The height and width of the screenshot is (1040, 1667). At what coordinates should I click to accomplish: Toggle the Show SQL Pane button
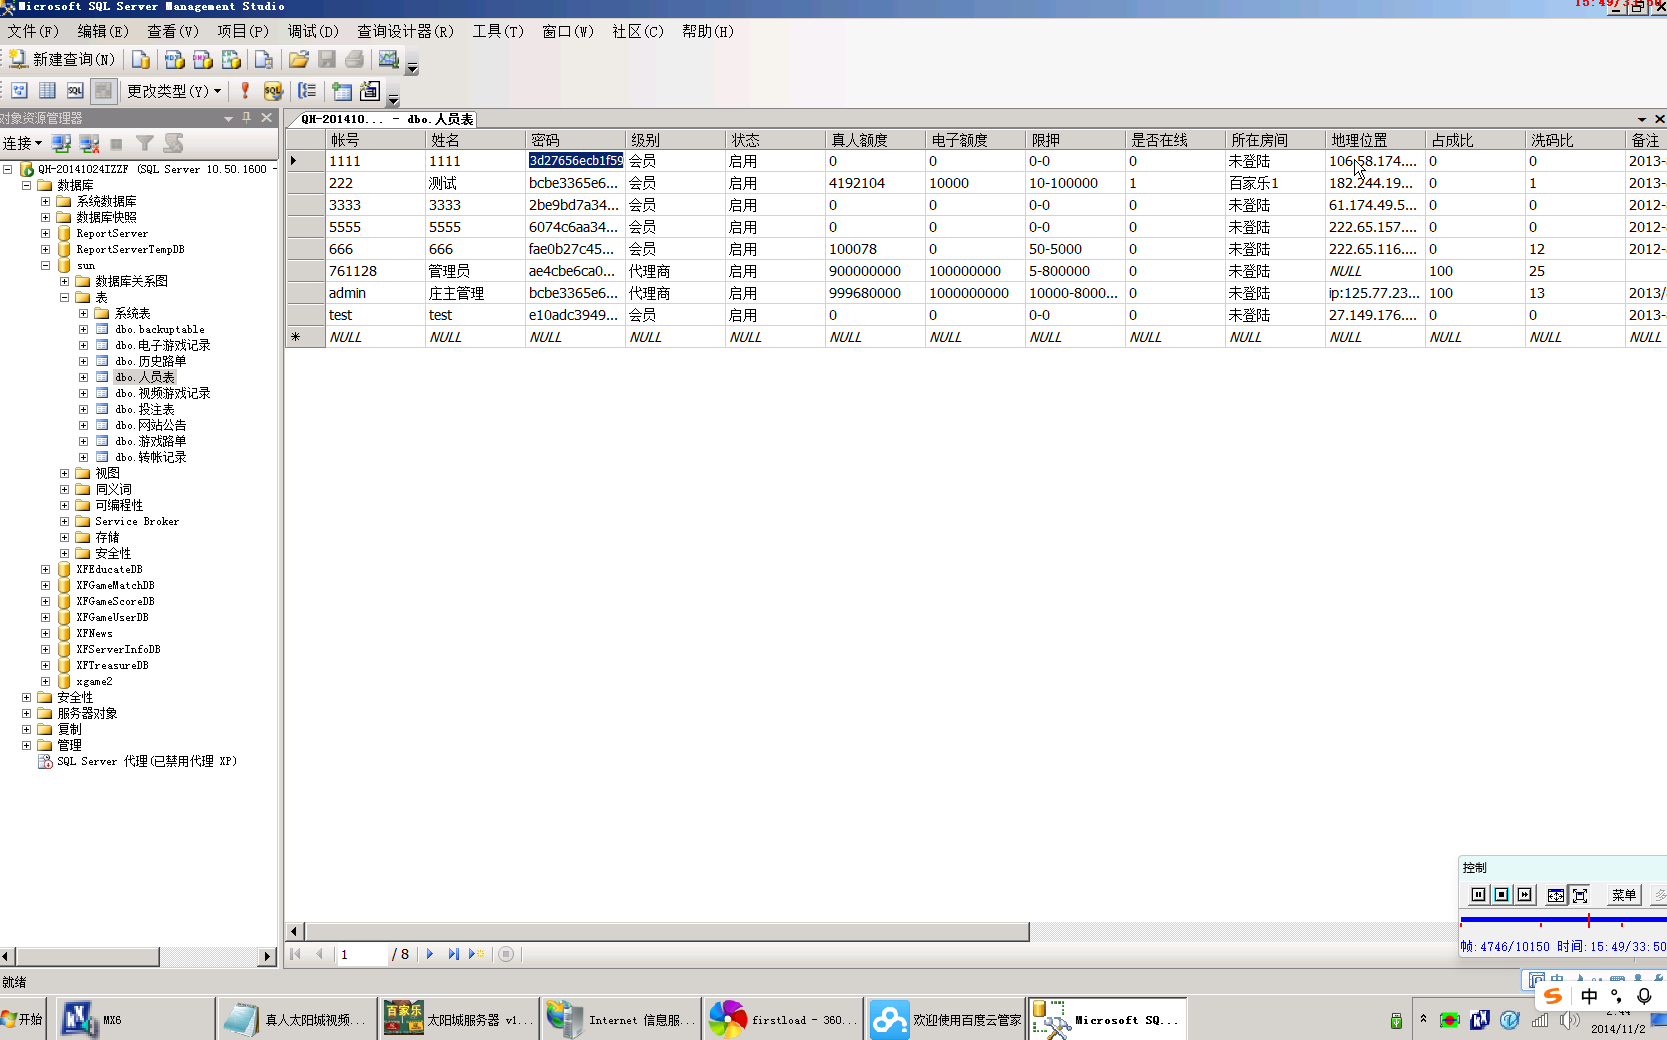(75, 91)
